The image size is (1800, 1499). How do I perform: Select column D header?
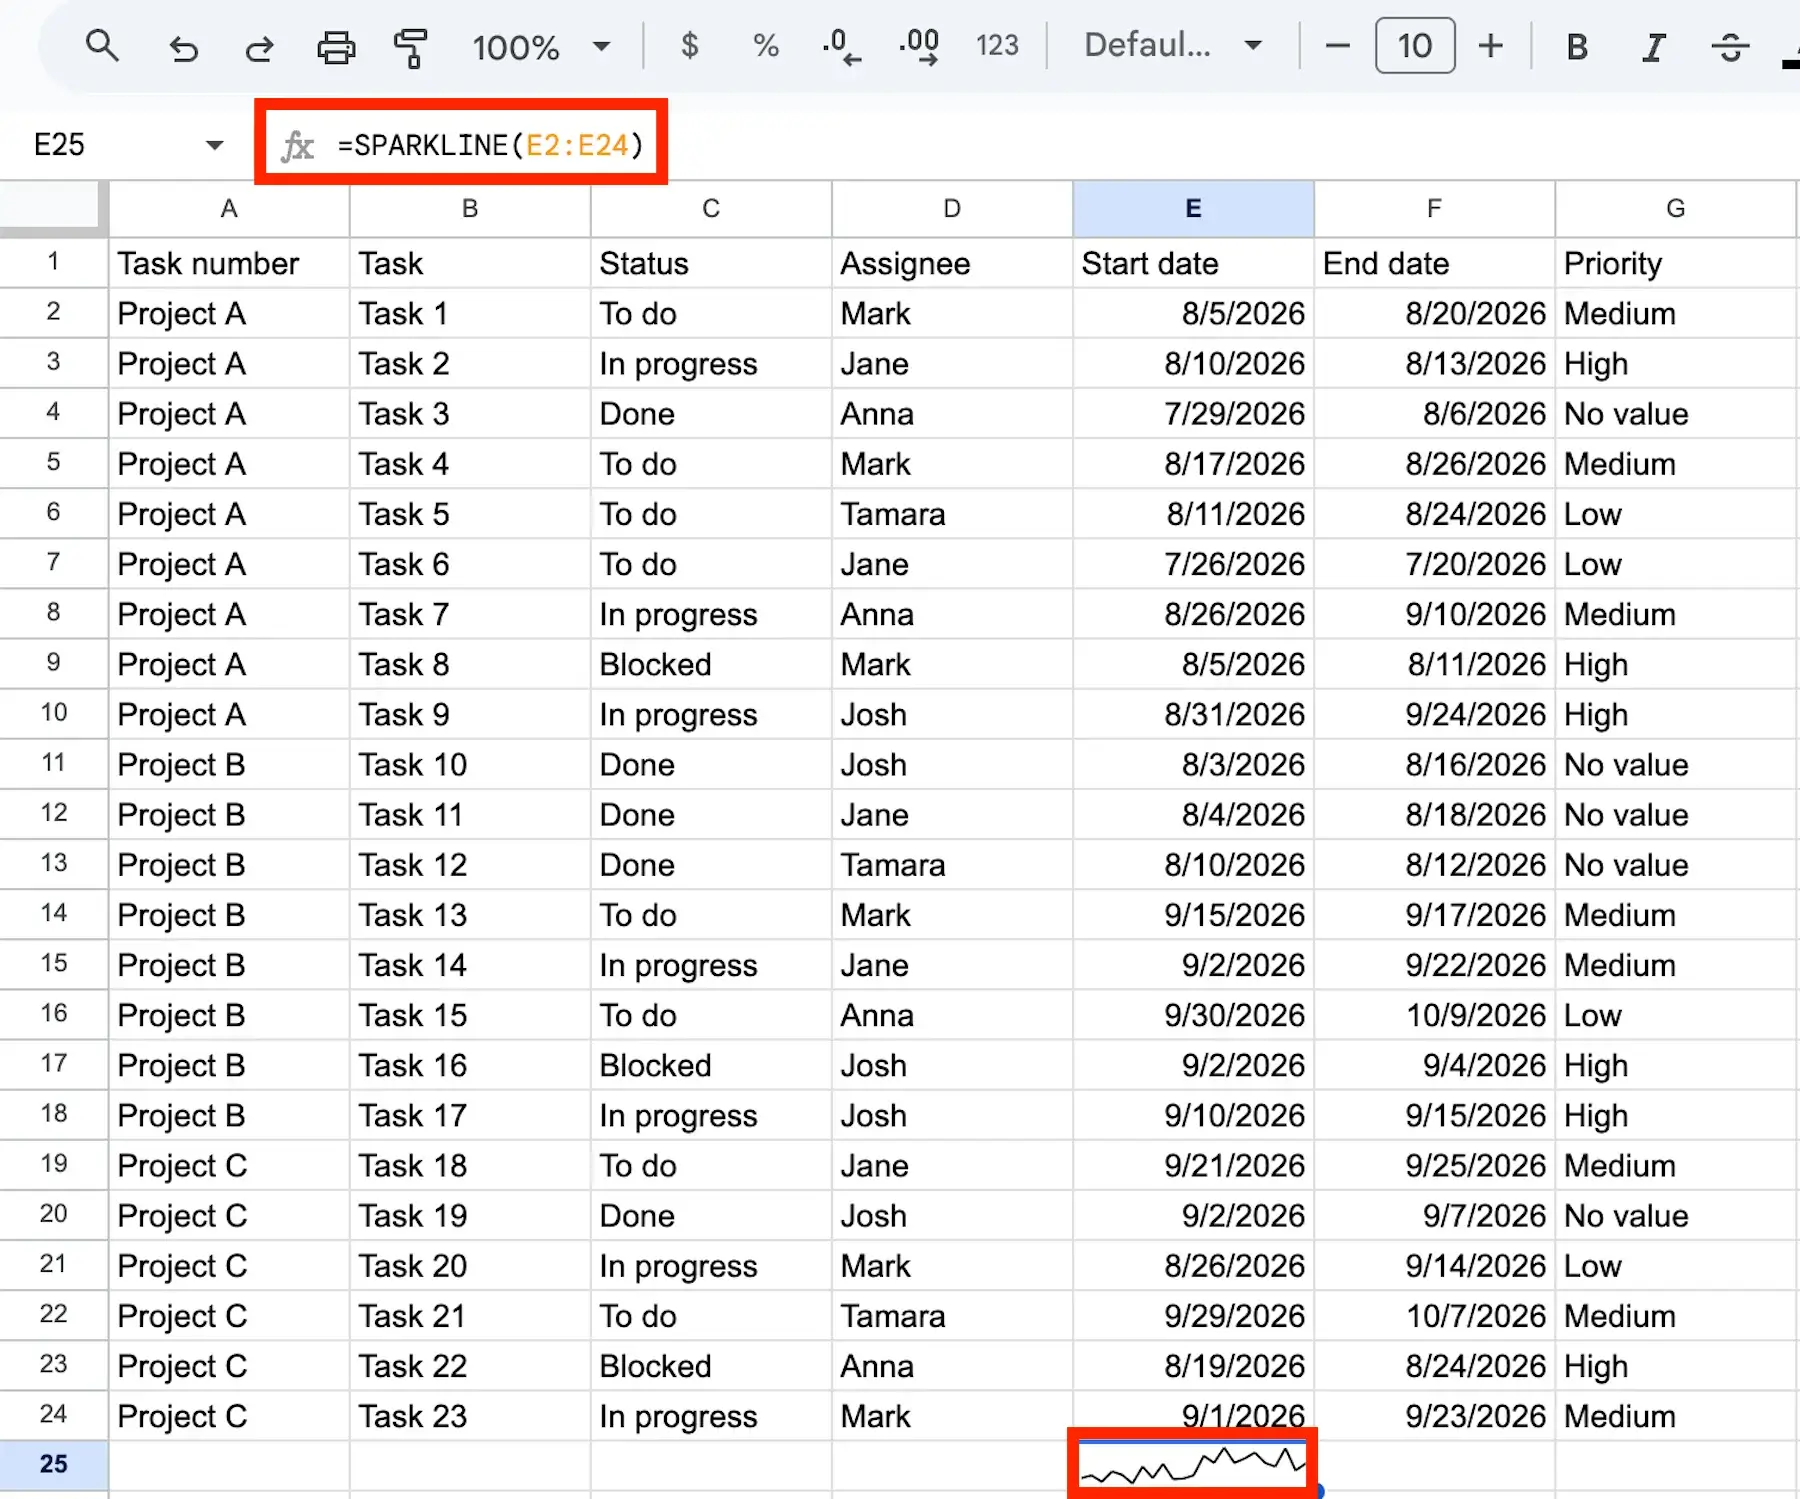(x=952, y=209)
